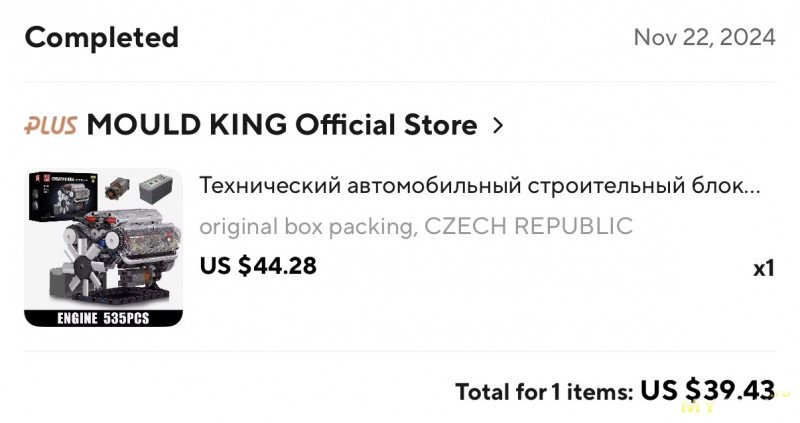The width and height of the screenshot is (800, 423).
Task: Click the yellow watermark near the total
Action: 696,405
